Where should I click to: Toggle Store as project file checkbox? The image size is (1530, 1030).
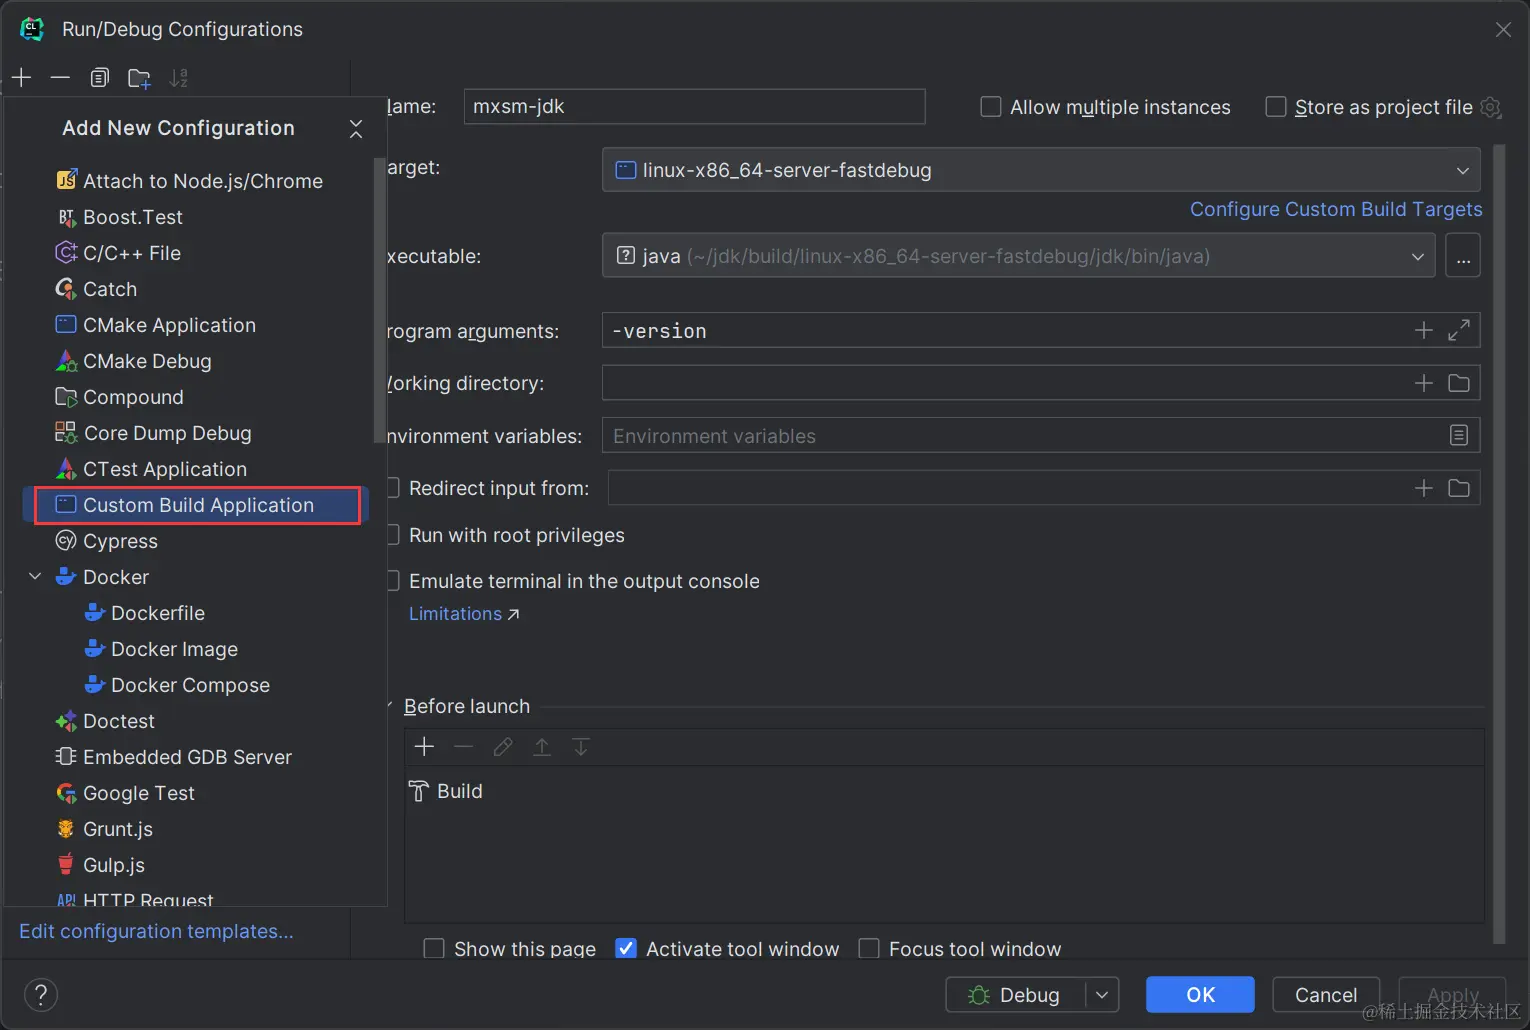click(1276, 107)
